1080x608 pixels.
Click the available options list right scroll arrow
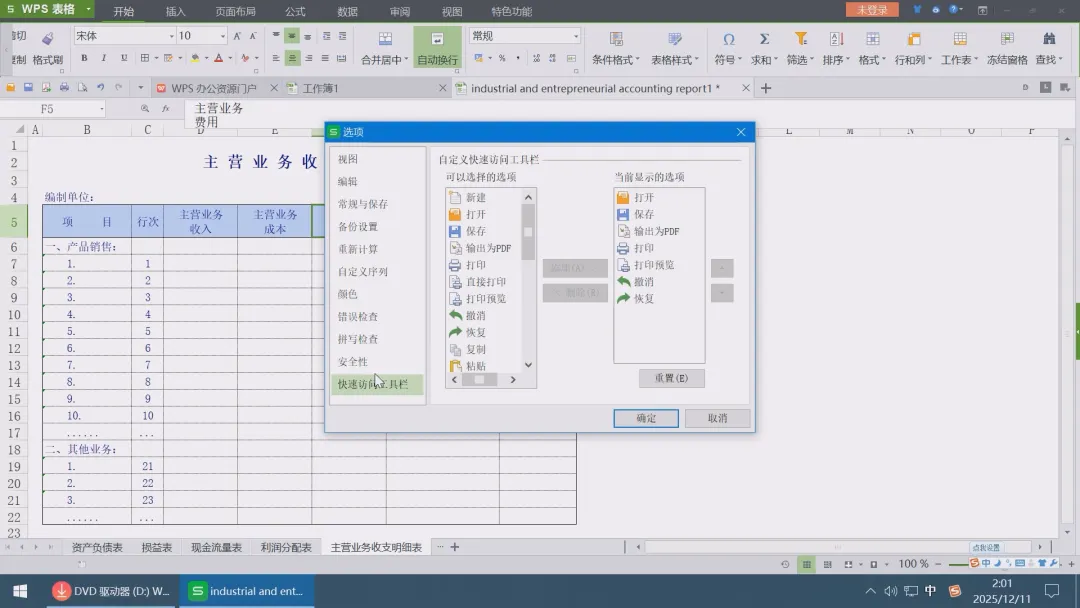tap(512, 379)
